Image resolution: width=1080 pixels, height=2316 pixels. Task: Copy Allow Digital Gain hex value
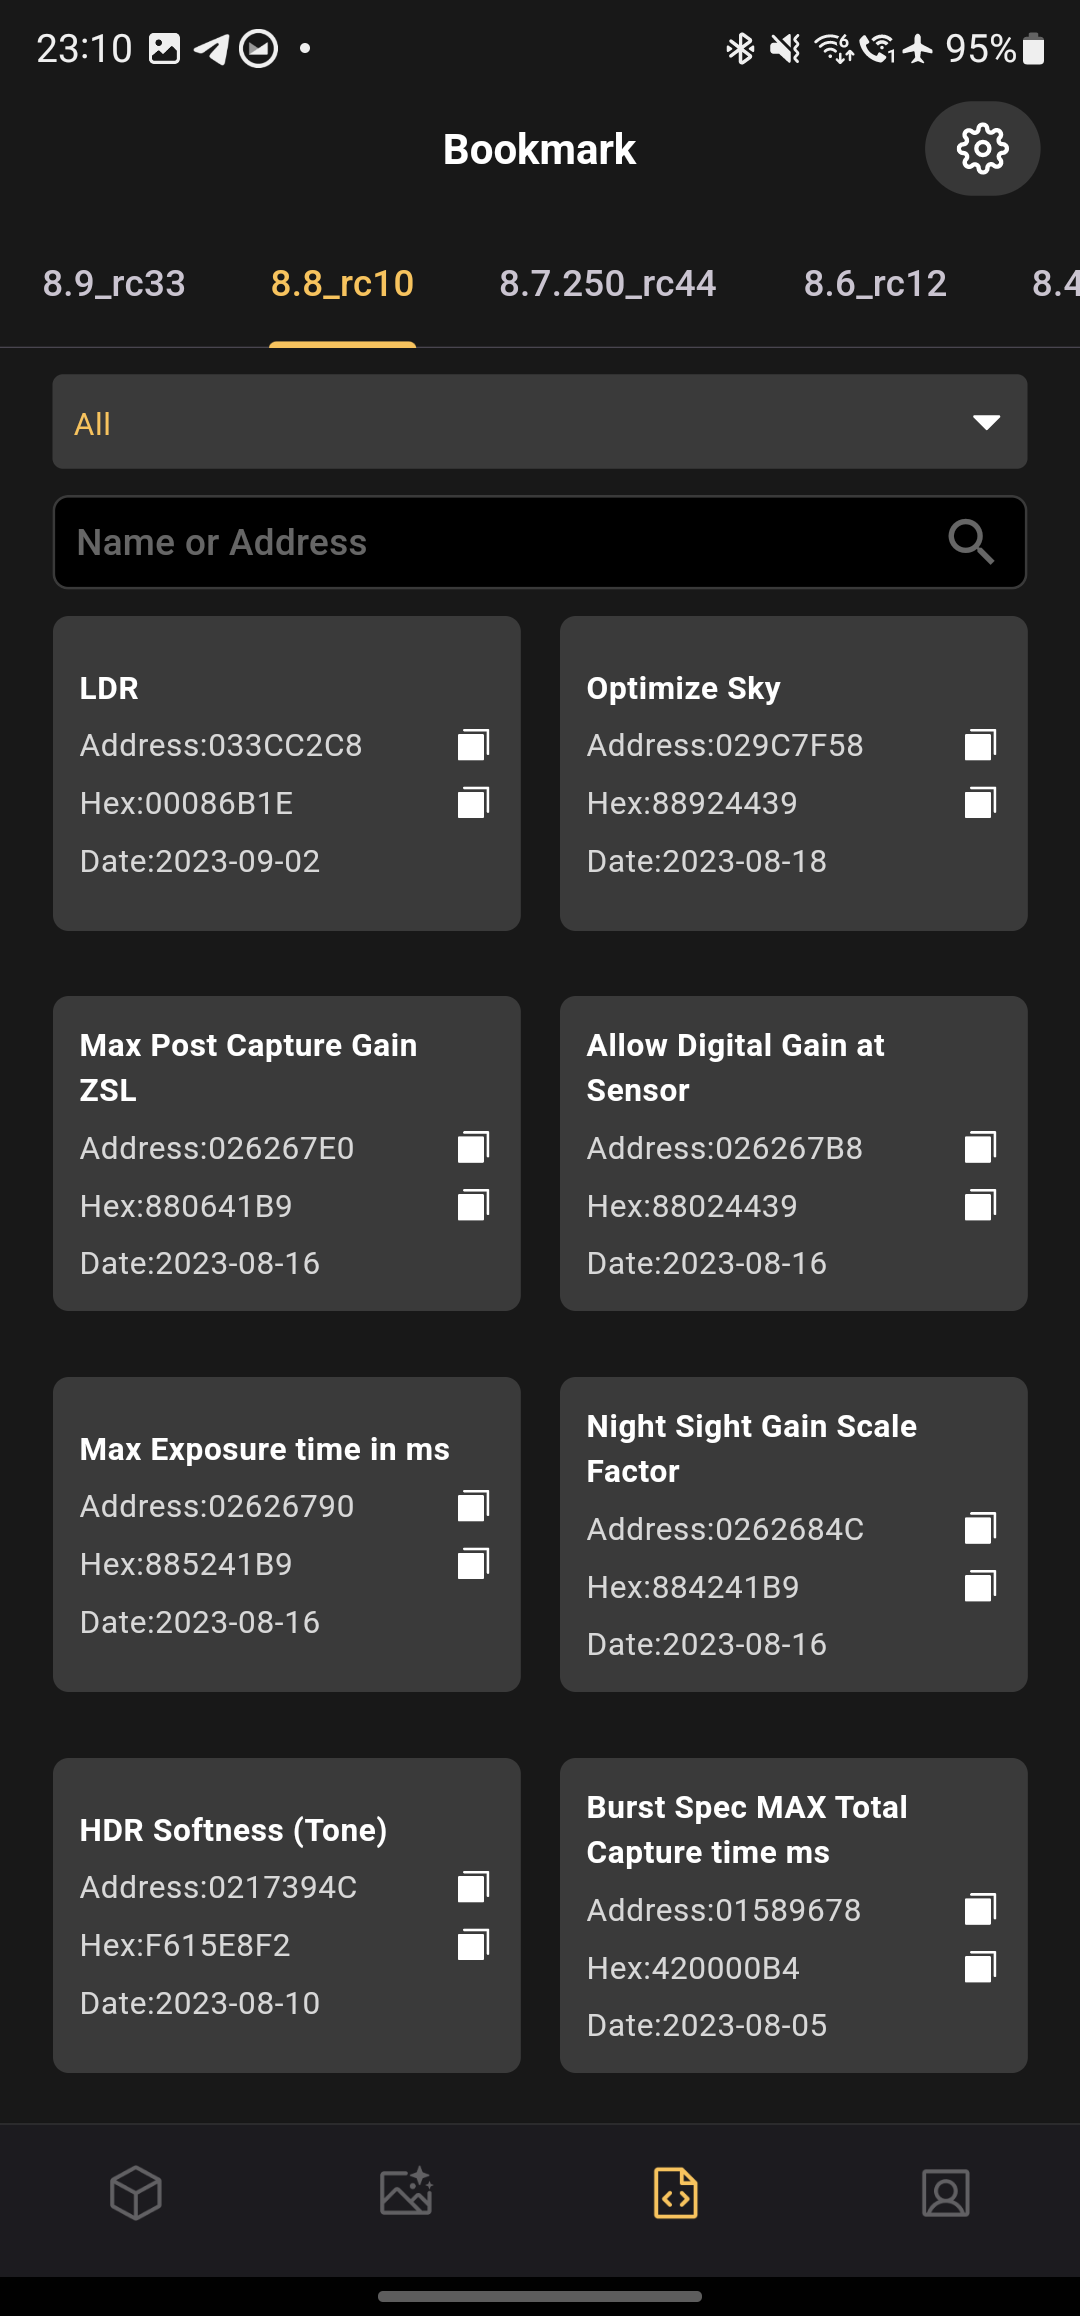[x=980, y=1206]
